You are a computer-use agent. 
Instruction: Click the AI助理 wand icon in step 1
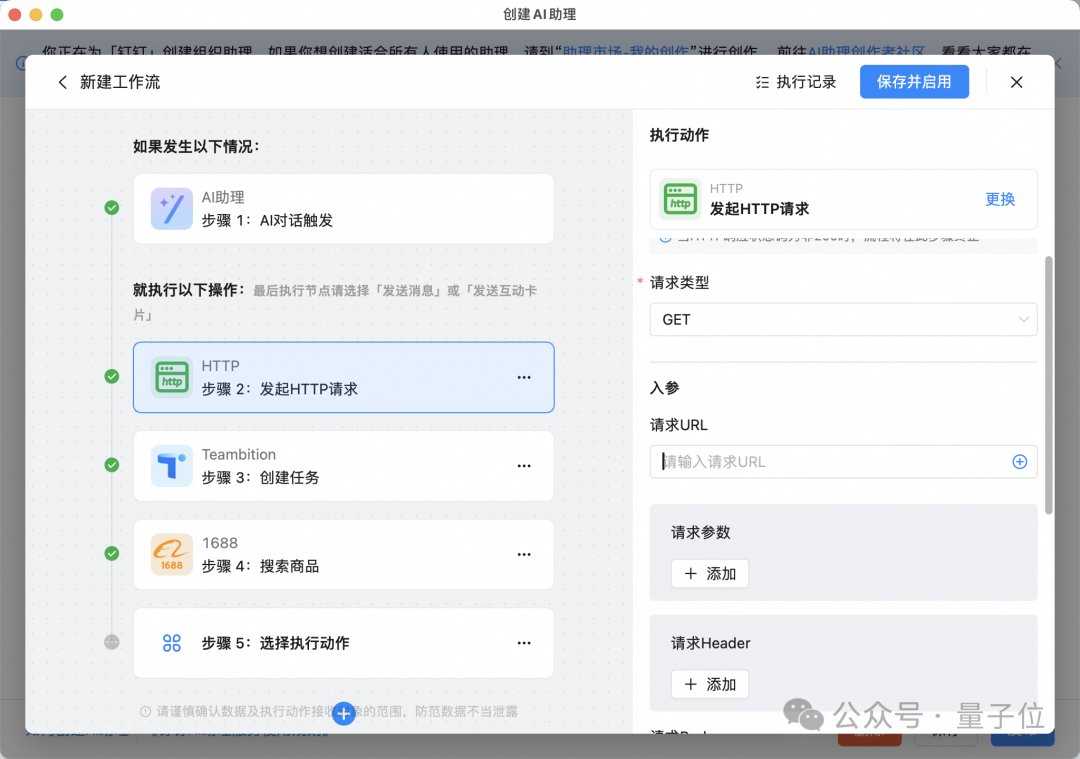[172, 209]
